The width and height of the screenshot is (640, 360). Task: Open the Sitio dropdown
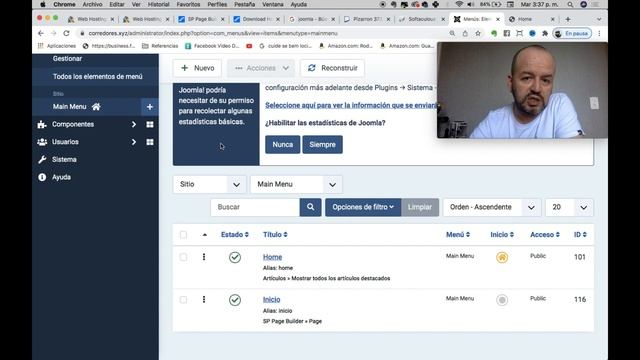(x=209, y=184)
